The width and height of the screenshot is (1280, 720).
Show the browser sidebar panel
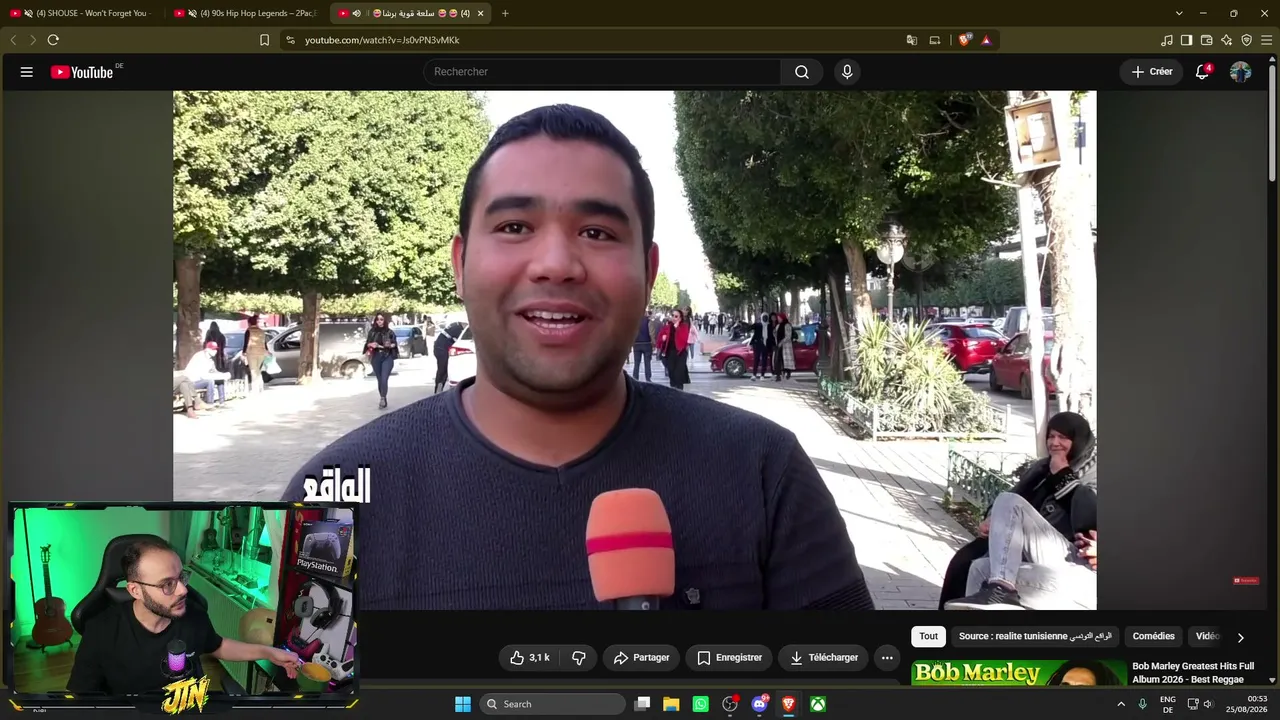[x=1186, y=40]
